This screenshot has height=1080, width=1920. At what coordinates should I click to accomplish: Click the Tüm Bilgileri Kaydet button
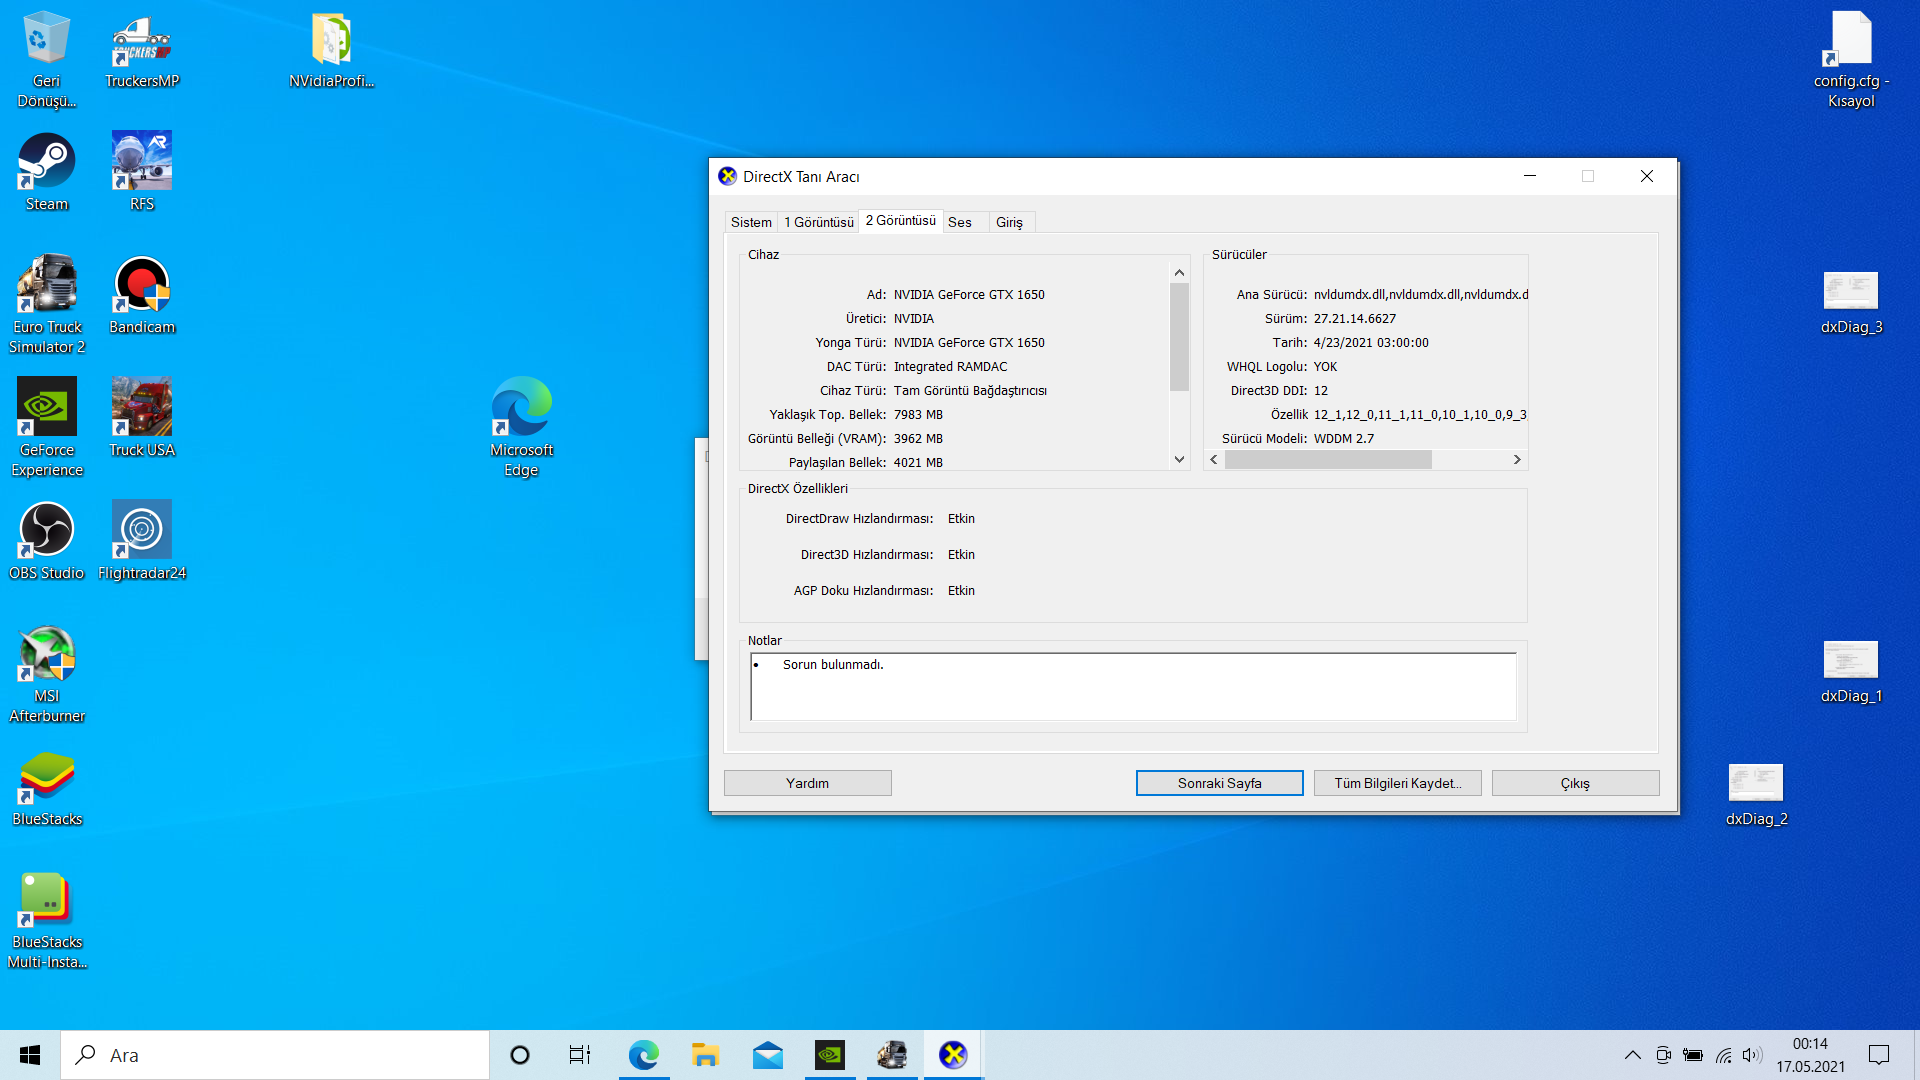tap(1397, 783)
